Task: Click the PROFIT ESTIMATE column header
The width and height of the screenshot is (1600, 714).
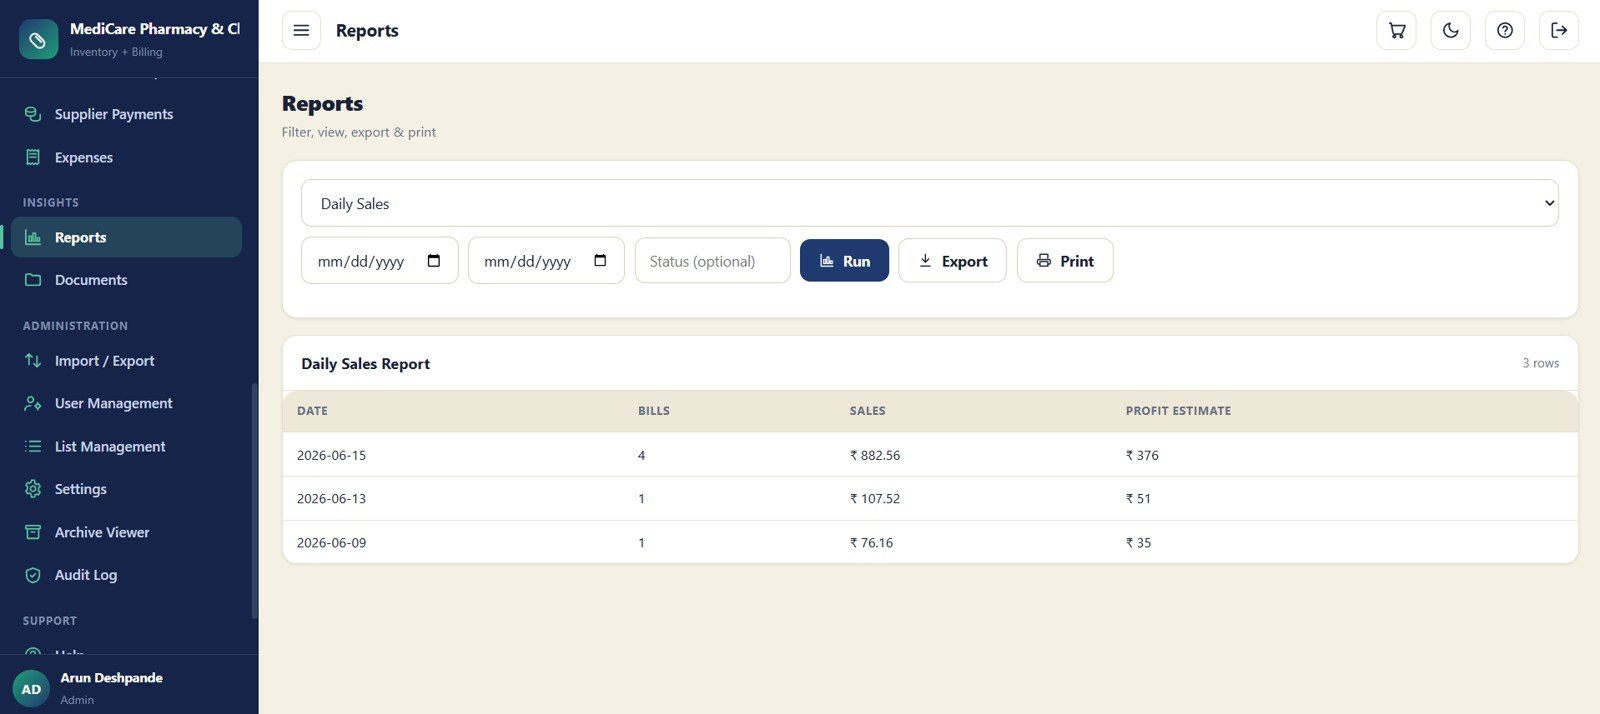Action: tap(1178, 411)
